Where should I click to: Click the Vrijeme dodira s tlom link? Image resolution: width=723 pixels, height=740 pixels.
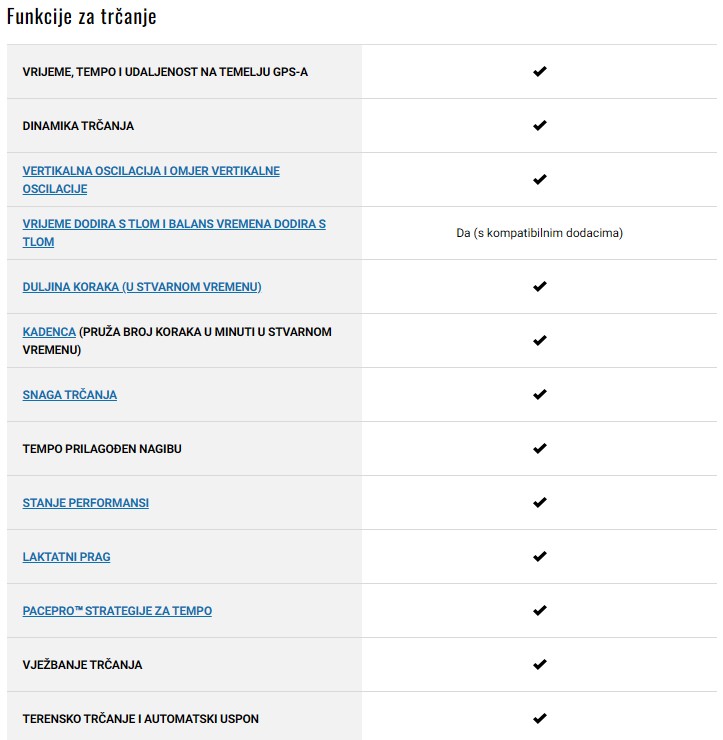(x=174, y=225)
